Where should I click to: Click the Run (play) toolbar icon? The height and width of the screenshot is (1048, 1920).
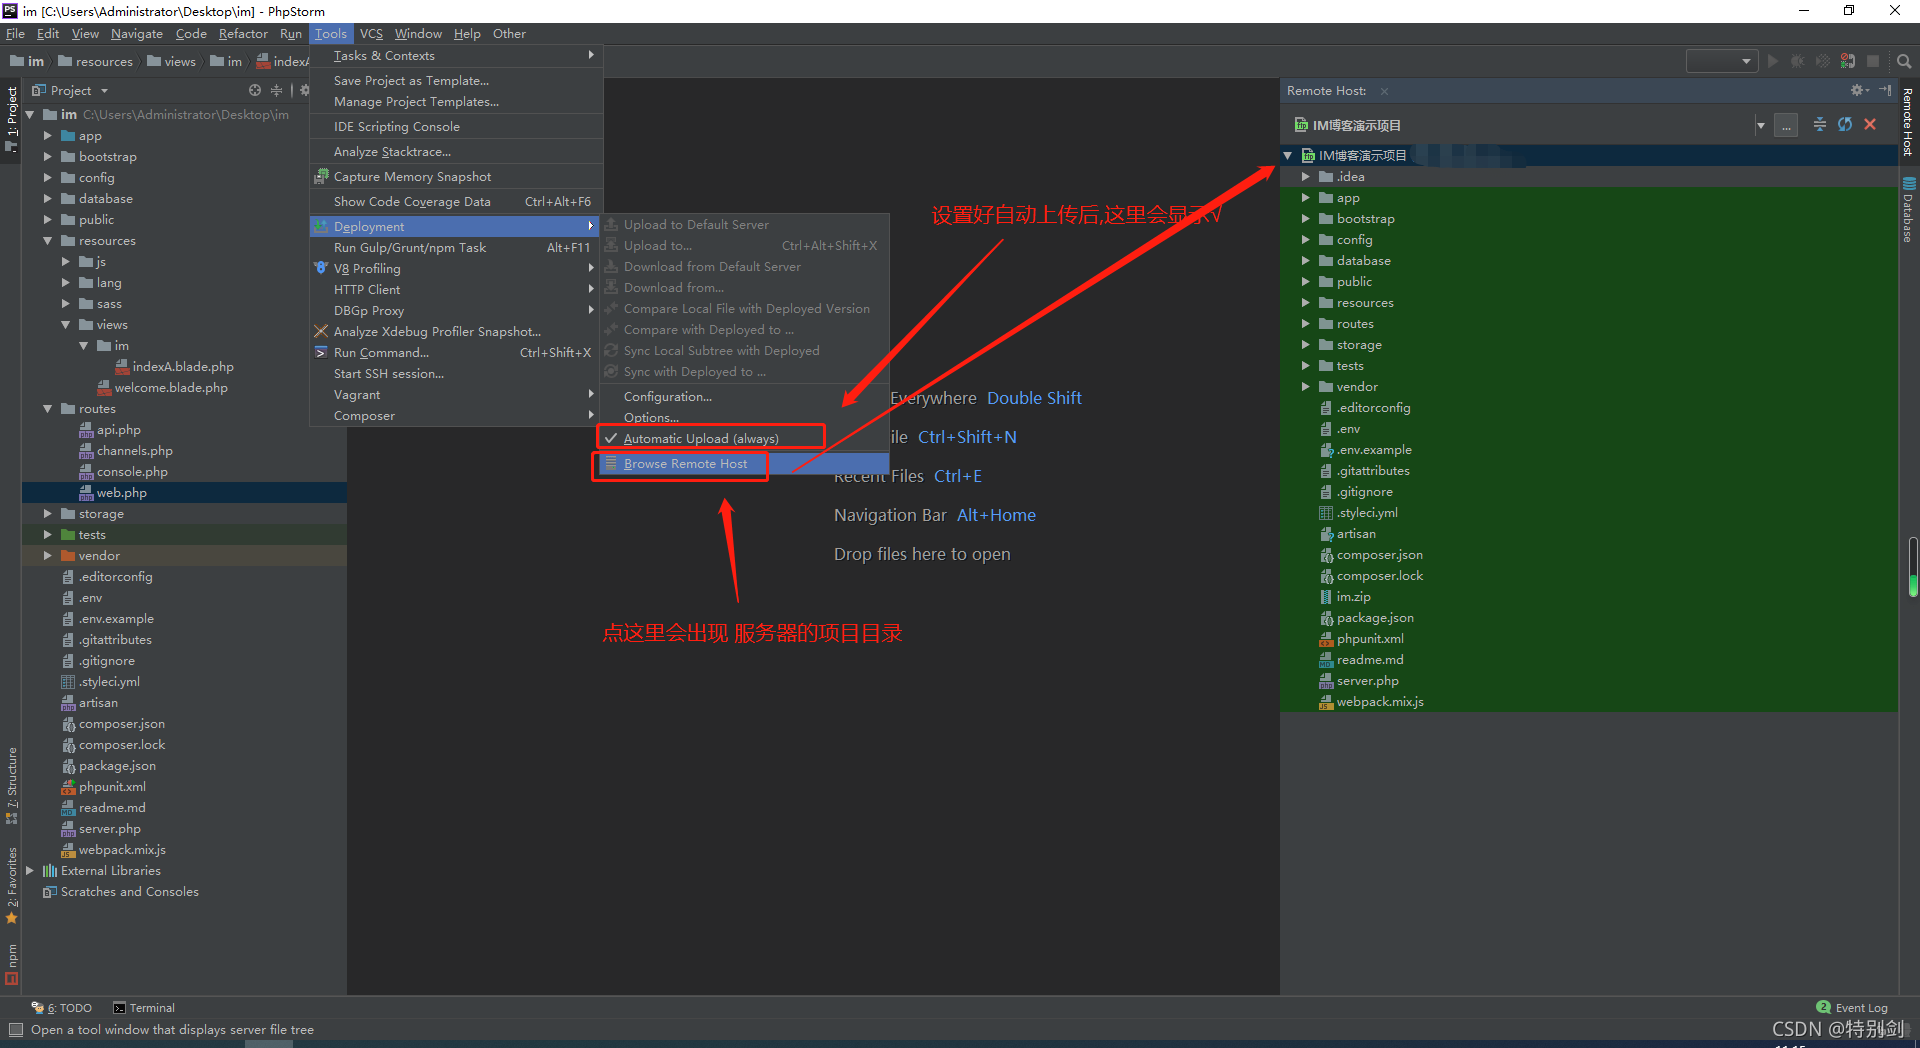1773,61
